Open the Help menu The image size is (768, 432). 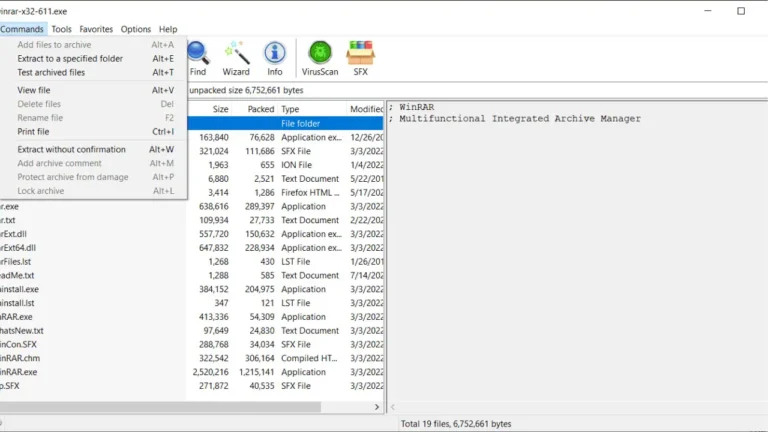coord(168,29)
